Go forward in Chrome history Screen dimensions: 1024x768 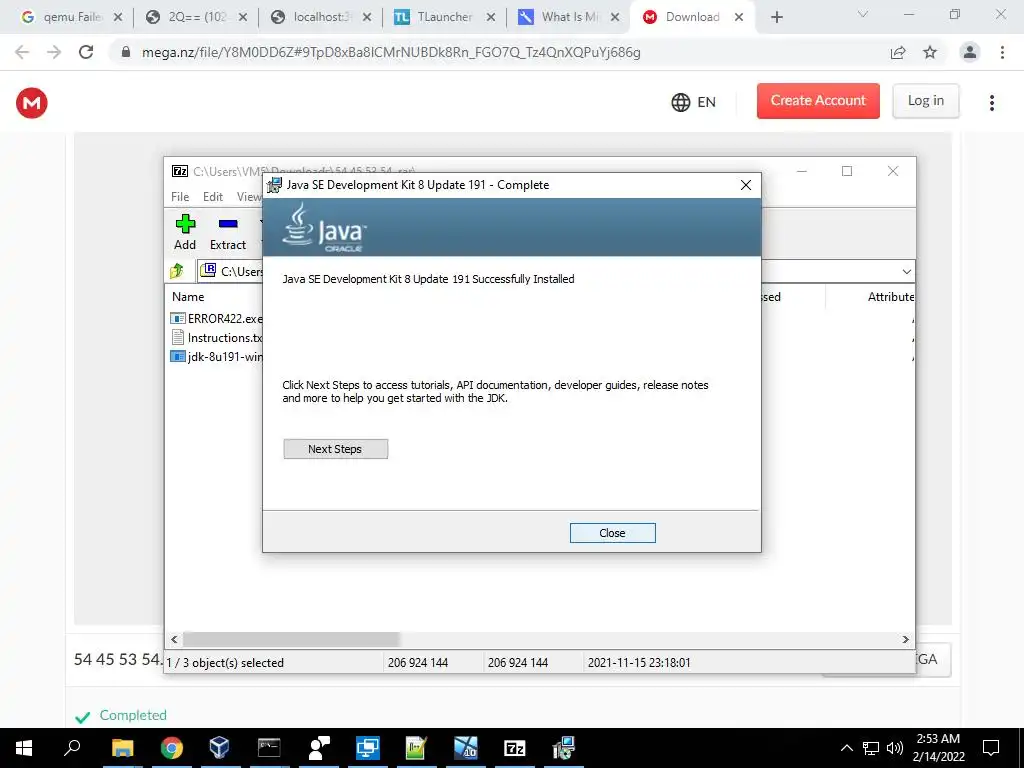[54, 52]
